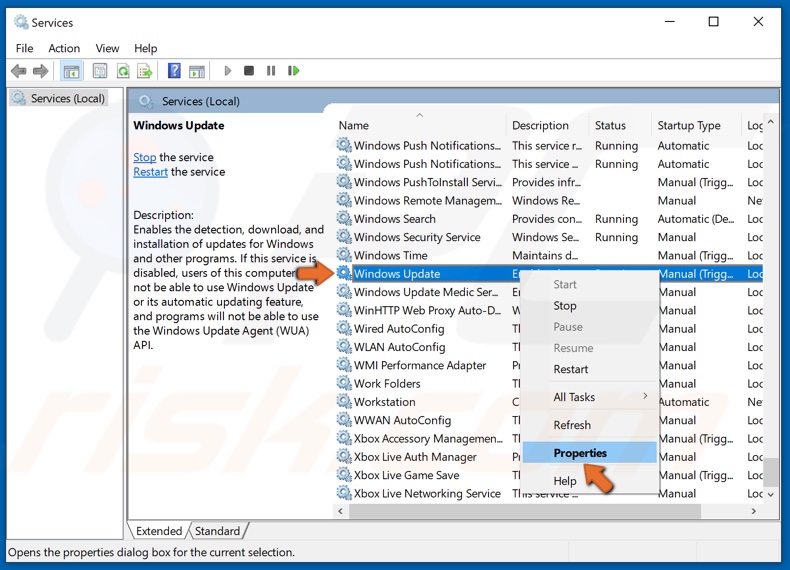Screen dimensions: 790x570
Task: Click the Start Service play icon
Action: [x=227, y=71]
